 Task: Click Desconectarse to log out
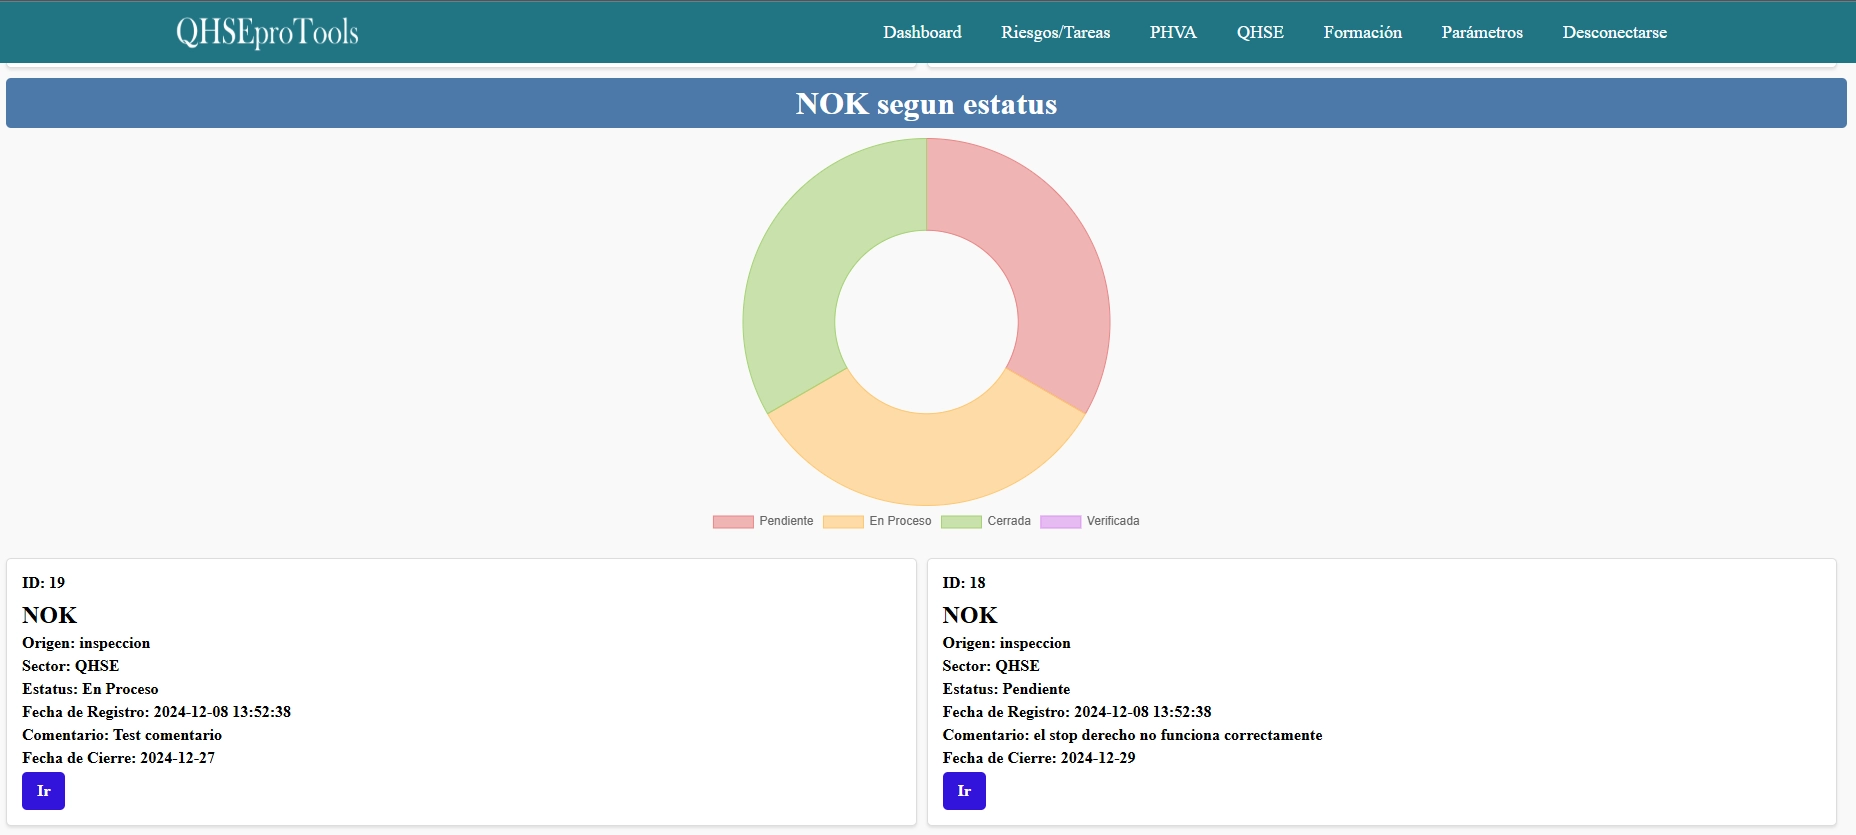[x=1614, y=32]
